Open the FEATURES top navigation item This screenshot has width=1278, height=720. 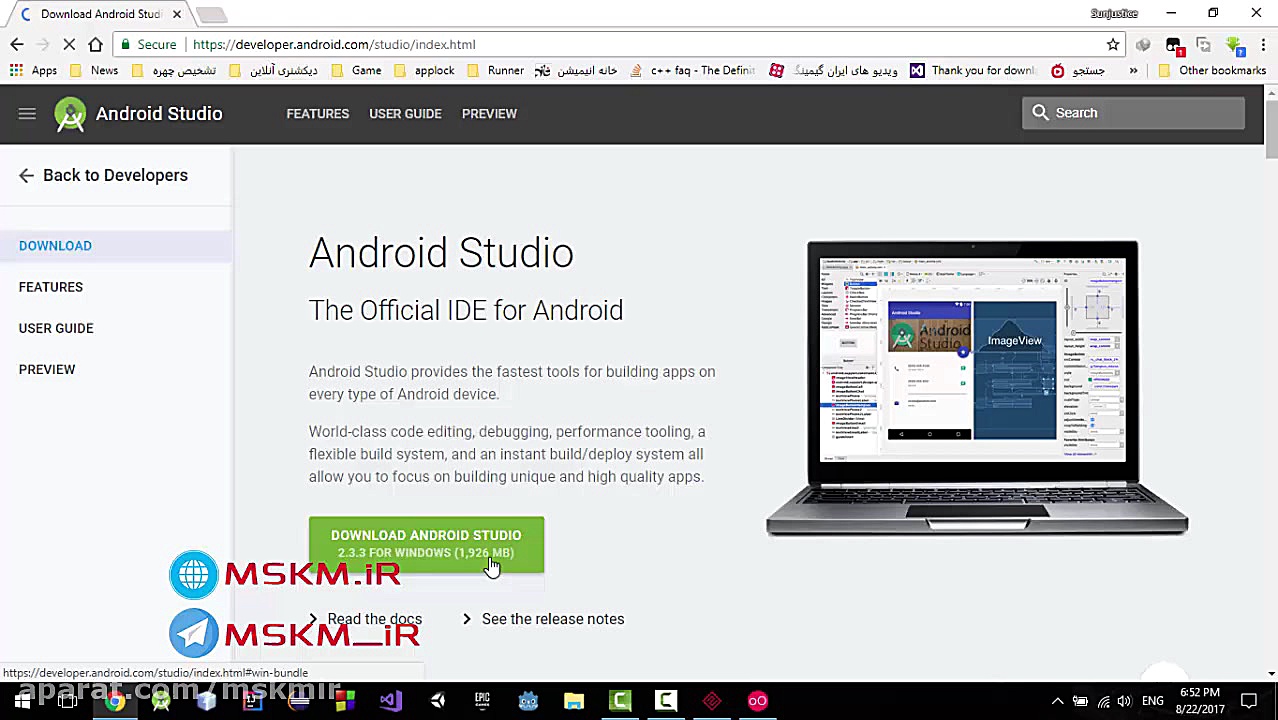[x=318, y=114]
